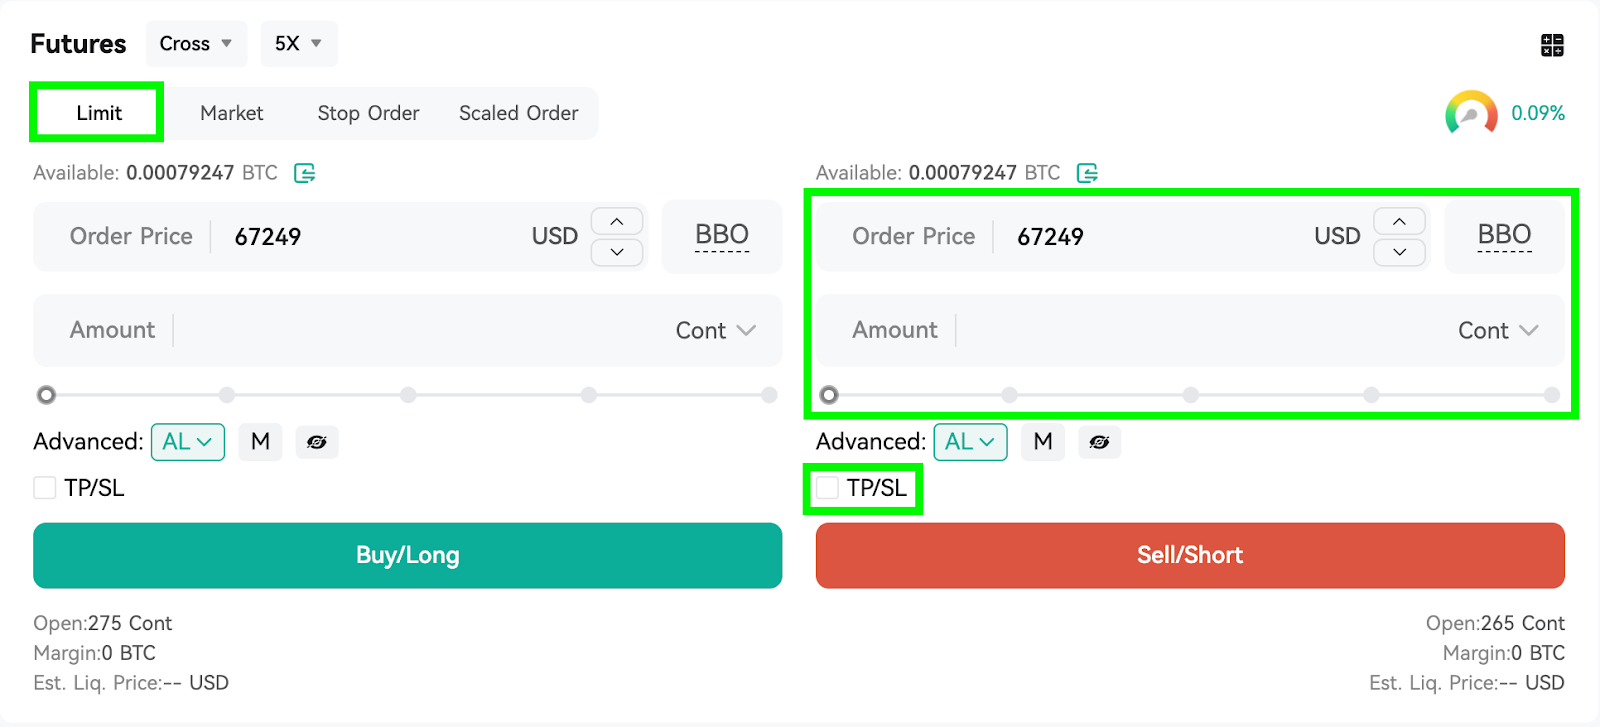Expand the buy side Cont unit dropdown

715,330
